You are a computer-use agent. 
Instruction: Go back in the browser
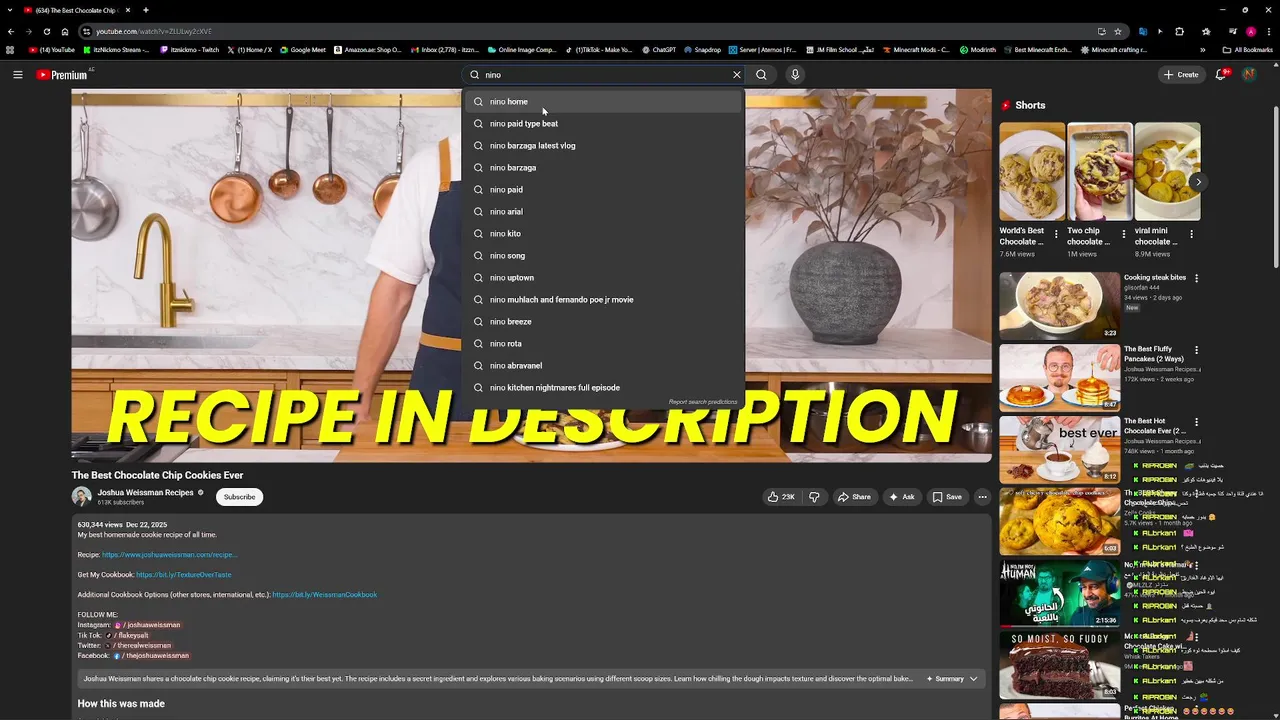[x=11, y=31]
